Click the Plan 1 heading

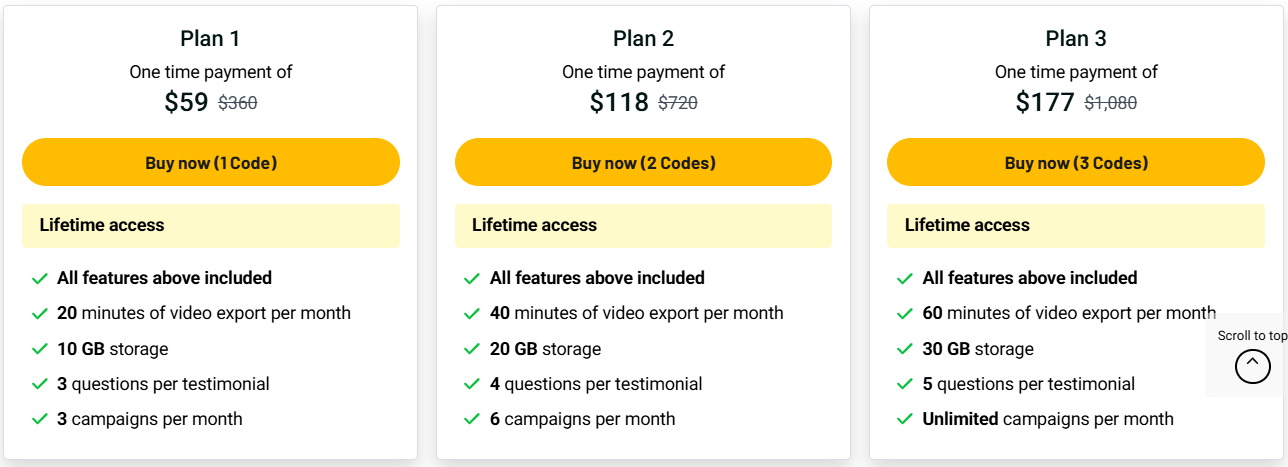[210, 39]
